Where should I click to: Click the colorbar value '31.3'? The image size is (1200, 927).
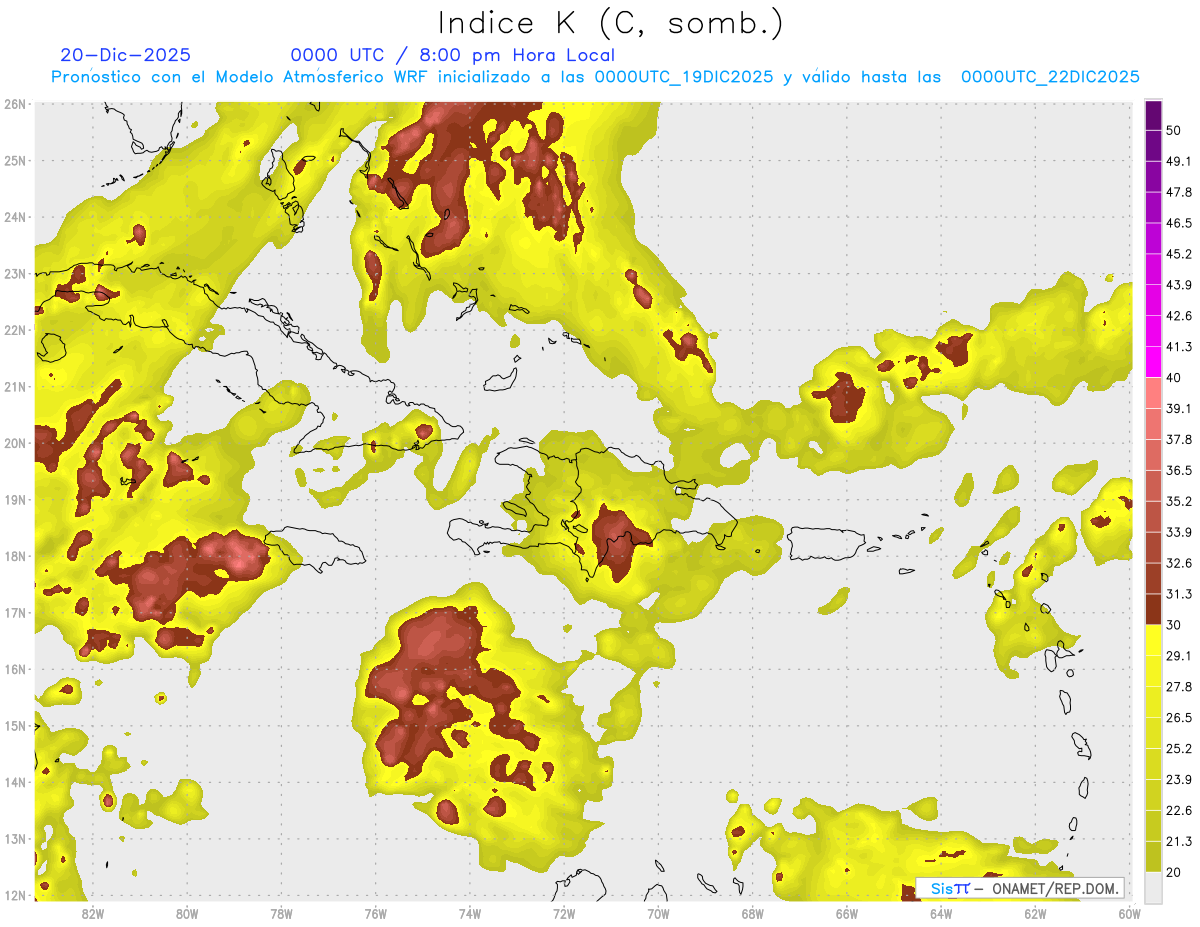pos(1179,594)
